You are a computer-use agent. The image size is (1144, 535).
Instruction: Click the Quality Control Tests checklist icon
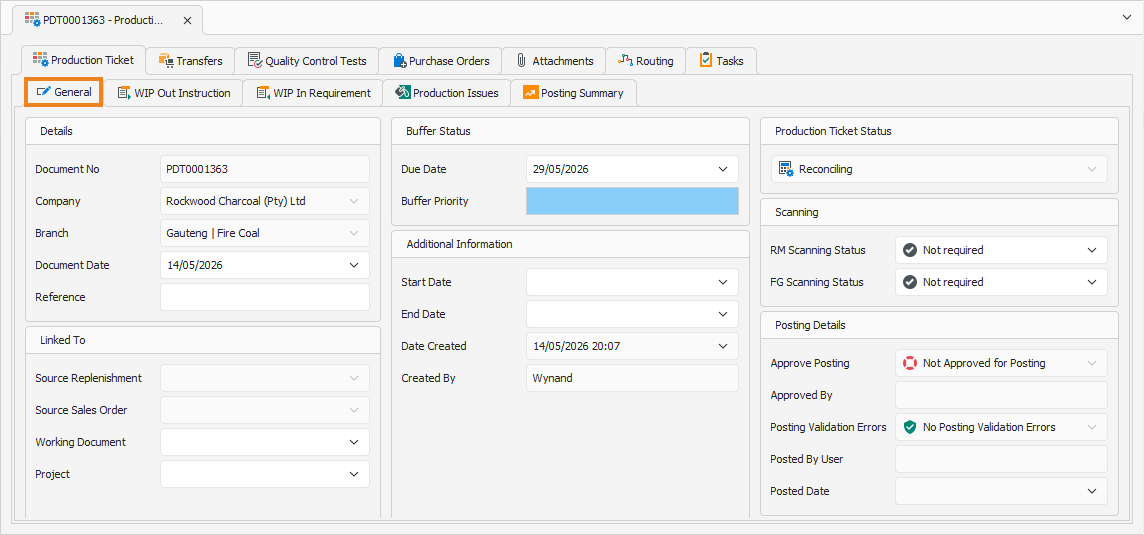[255, 60]
